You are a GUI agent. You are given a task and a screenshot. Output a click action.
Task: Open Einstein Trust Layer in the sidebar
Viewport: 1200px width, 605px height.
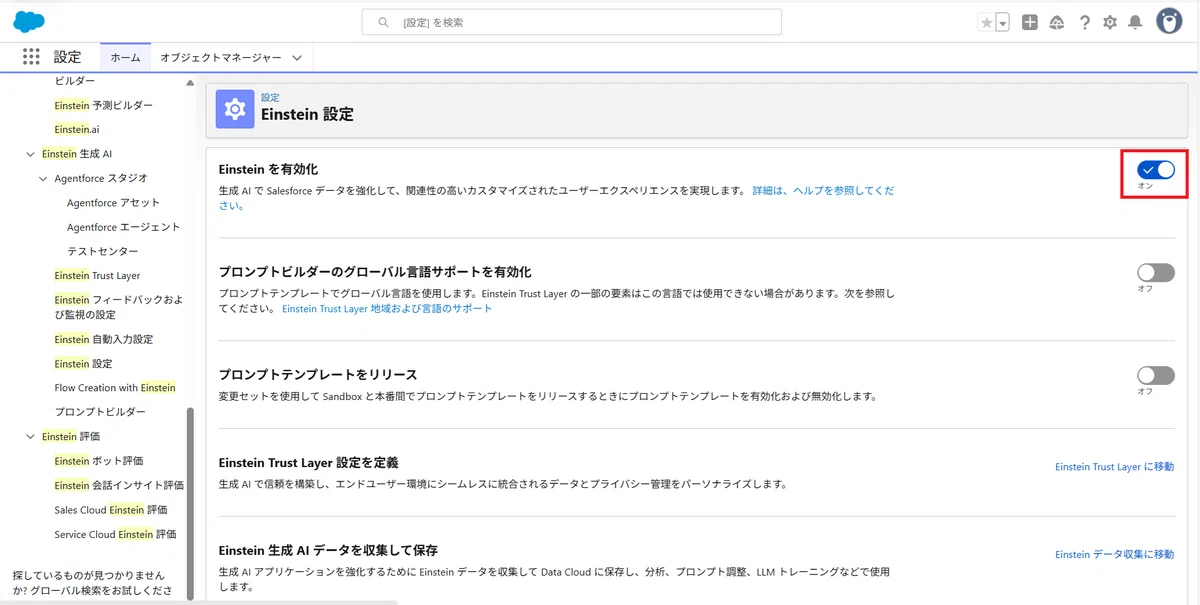click(97, 275)
